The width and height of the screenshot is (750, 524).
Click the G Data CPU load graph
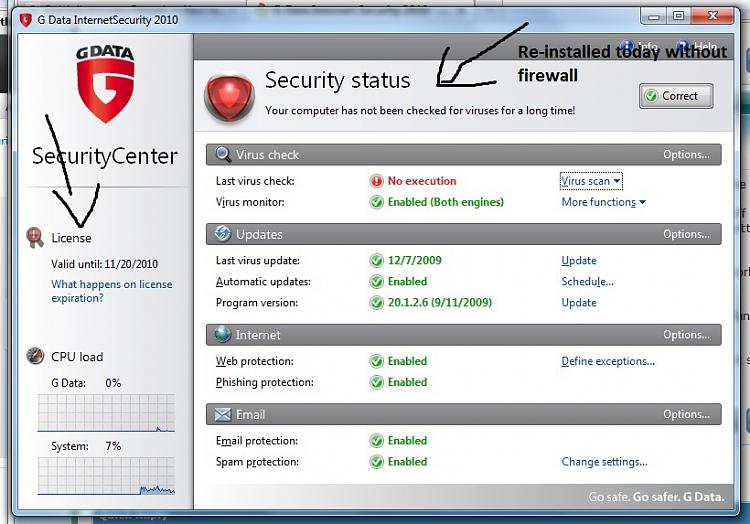[x=106, y=413]
